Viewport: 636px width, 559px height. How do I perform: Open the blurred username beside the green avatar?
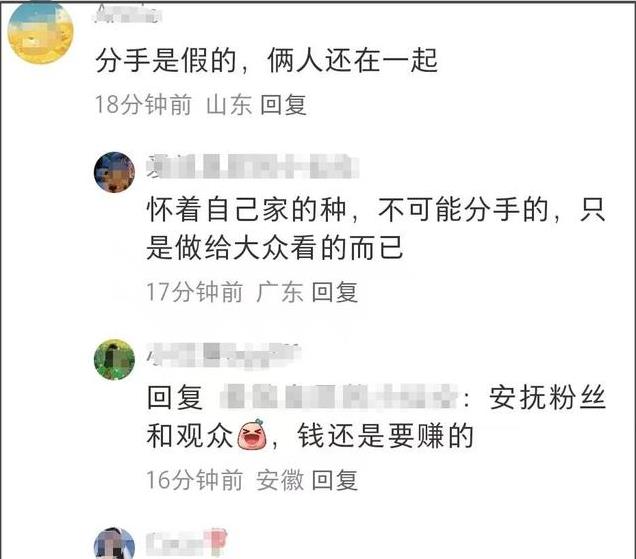pos(223,354)
